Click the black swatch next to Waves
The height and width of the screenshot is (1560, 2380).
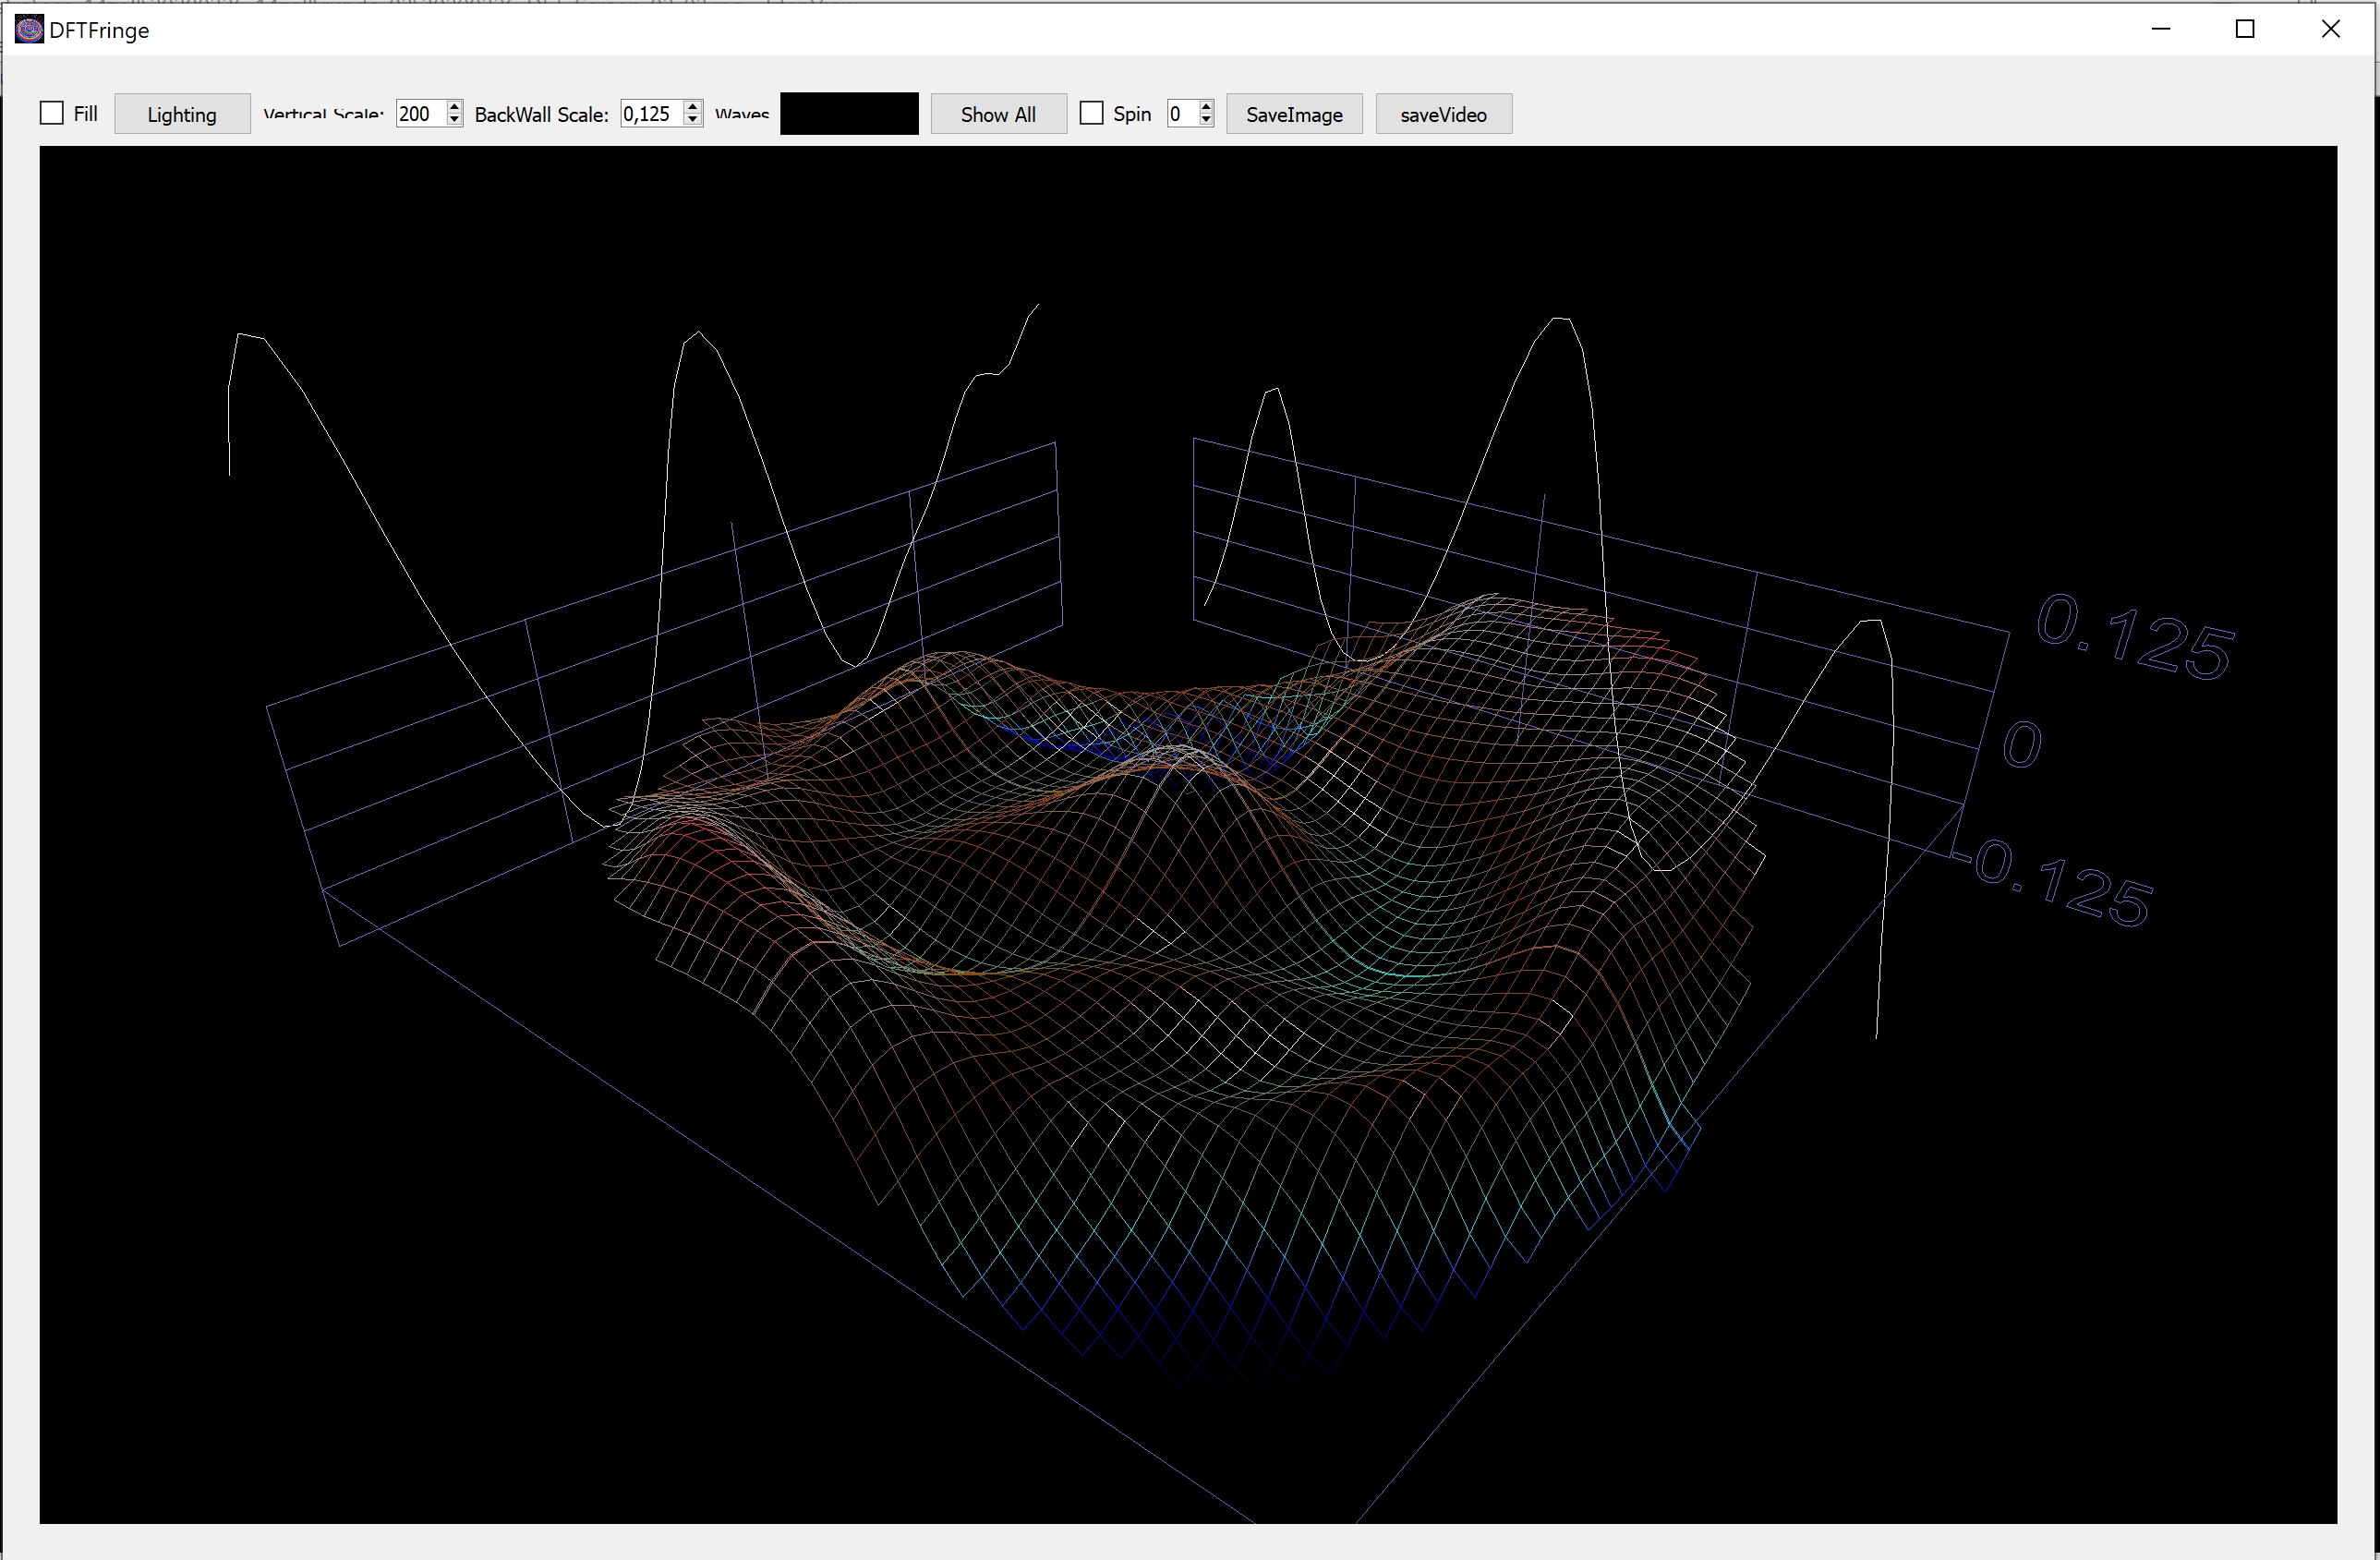click(849, 114)
